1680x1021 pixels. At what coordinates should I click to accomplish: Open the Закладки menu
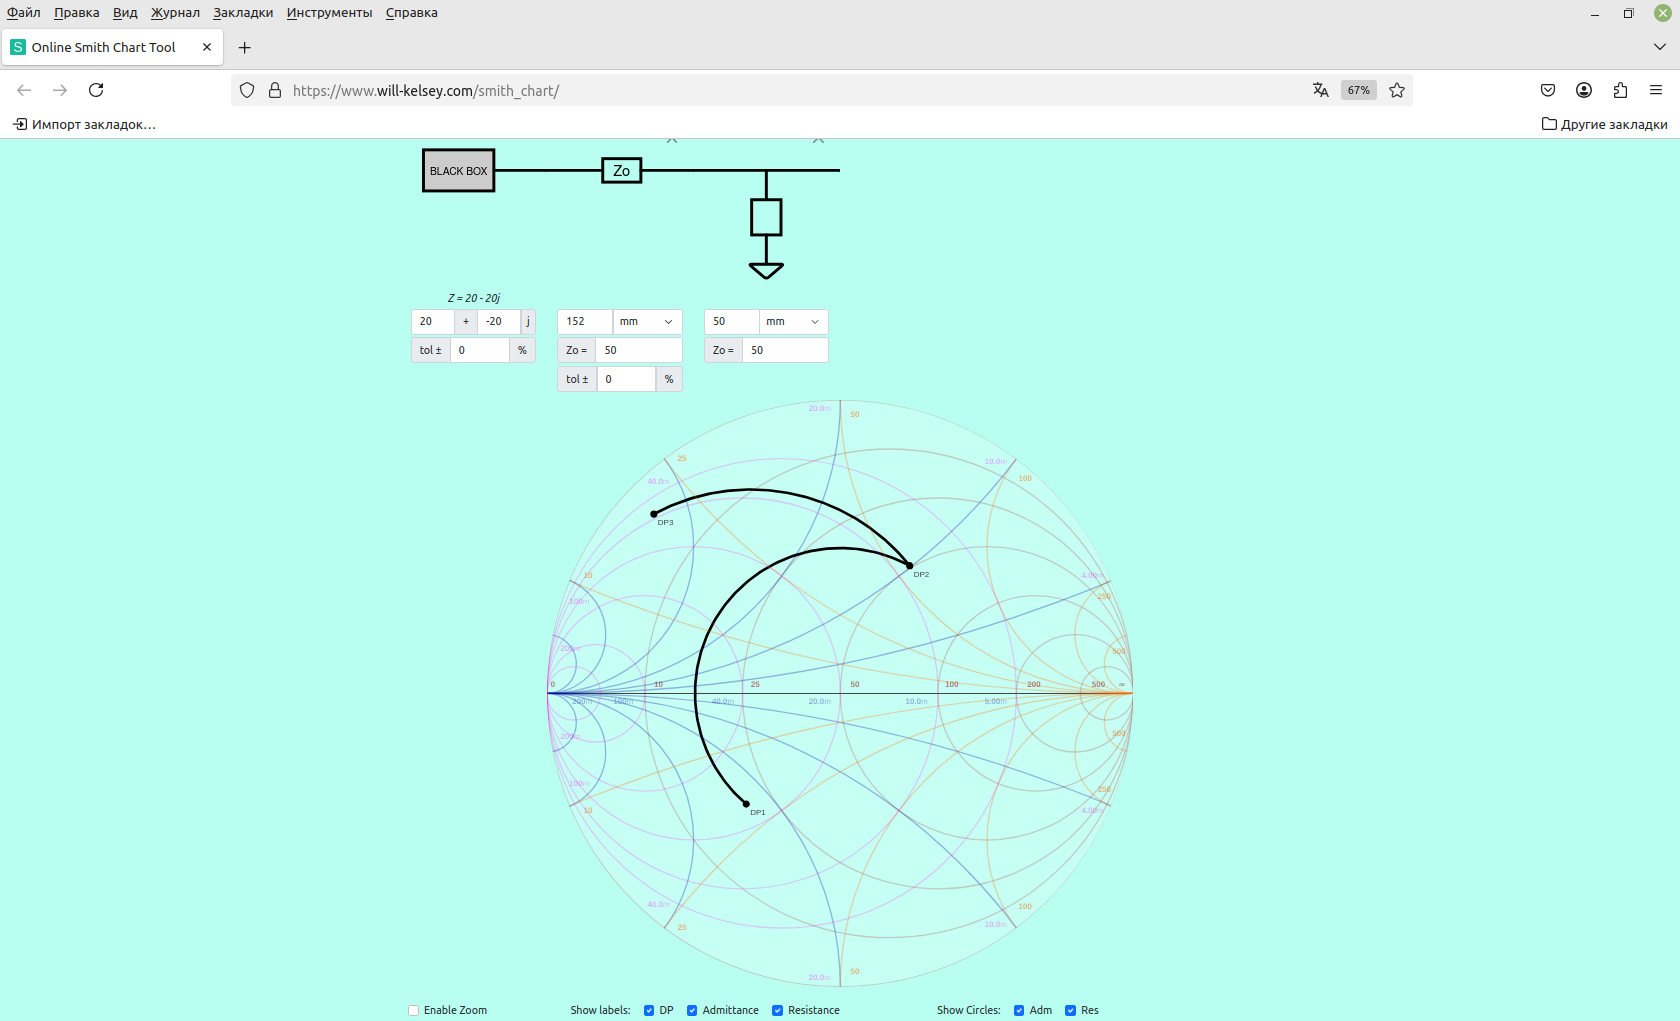coord(242,13)
